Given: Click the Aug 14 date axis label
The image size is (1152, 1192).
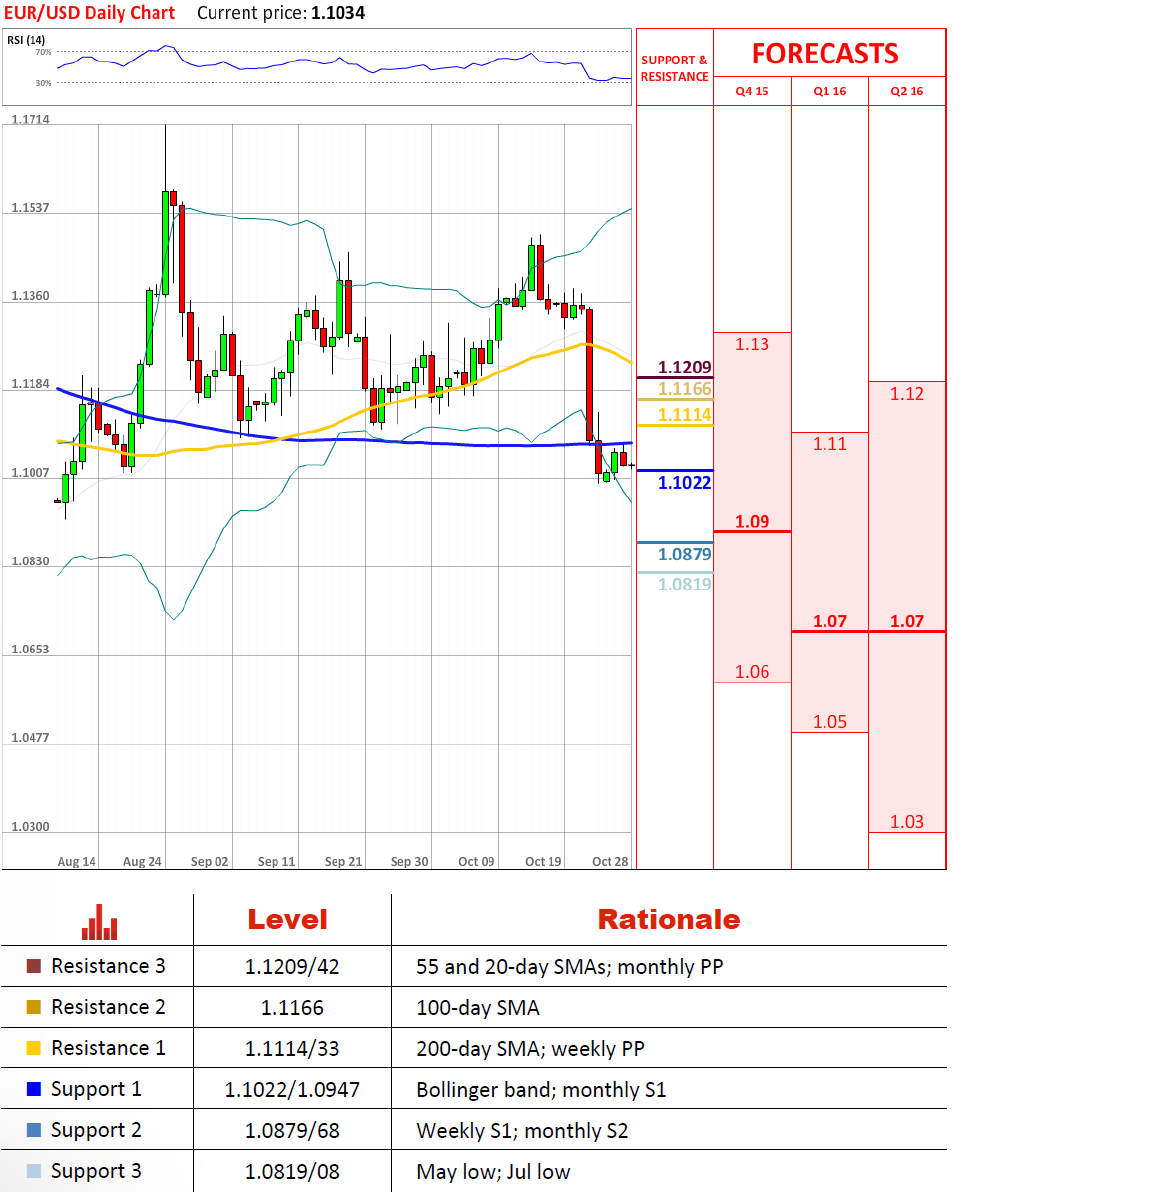Looking at the screenshot, I should click(x=77, y=862).
